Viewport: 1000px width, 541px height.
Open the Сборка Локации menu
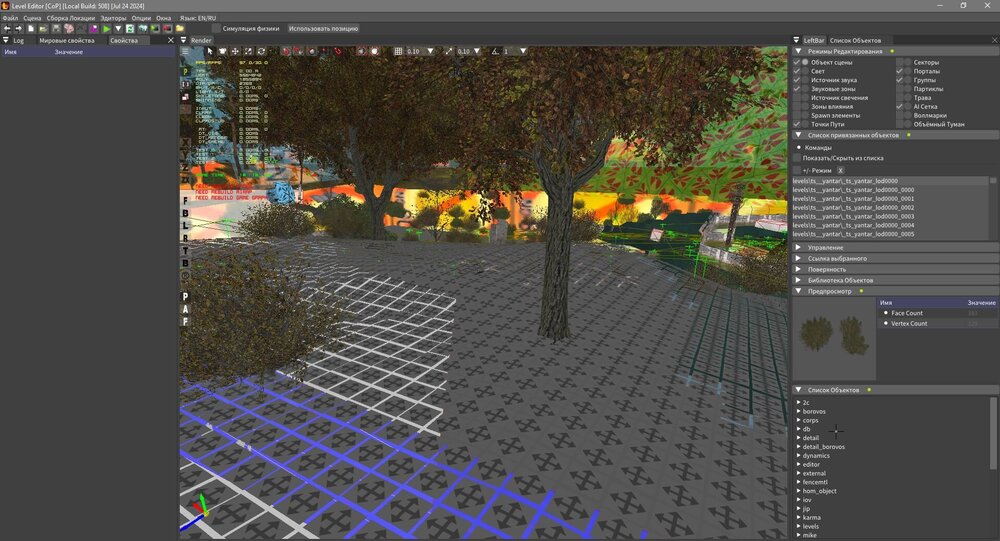pyautogui.click(x=70, y=18)
